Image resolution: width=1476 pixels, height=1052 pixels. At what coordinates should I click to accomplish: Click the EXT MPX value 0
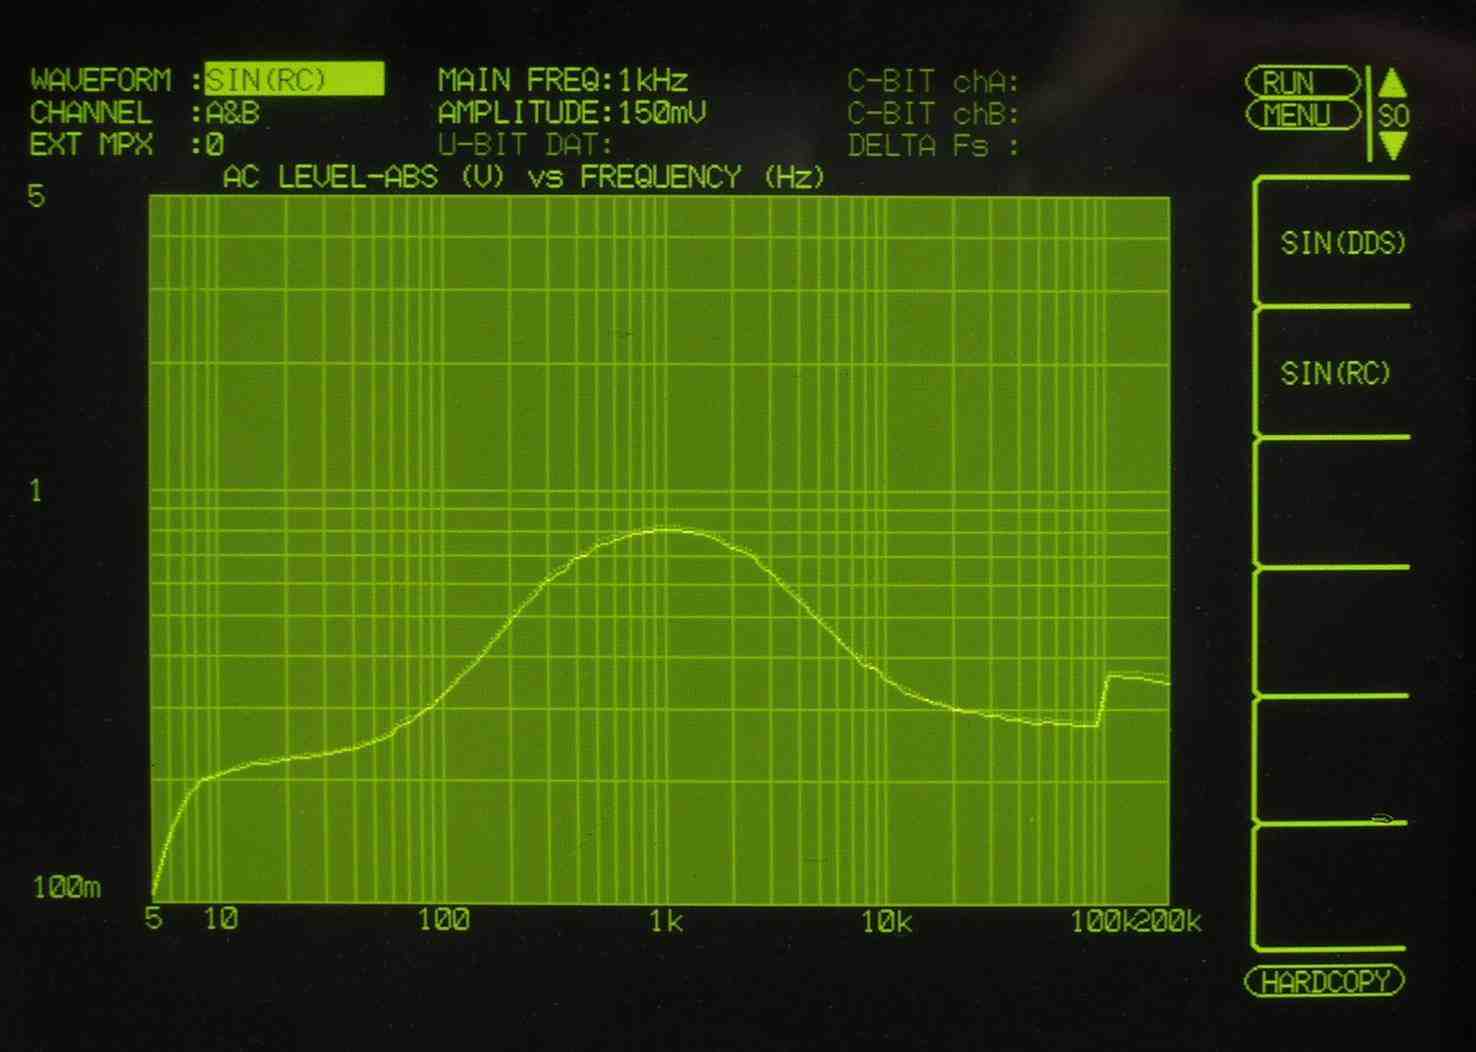click(214, 146)
